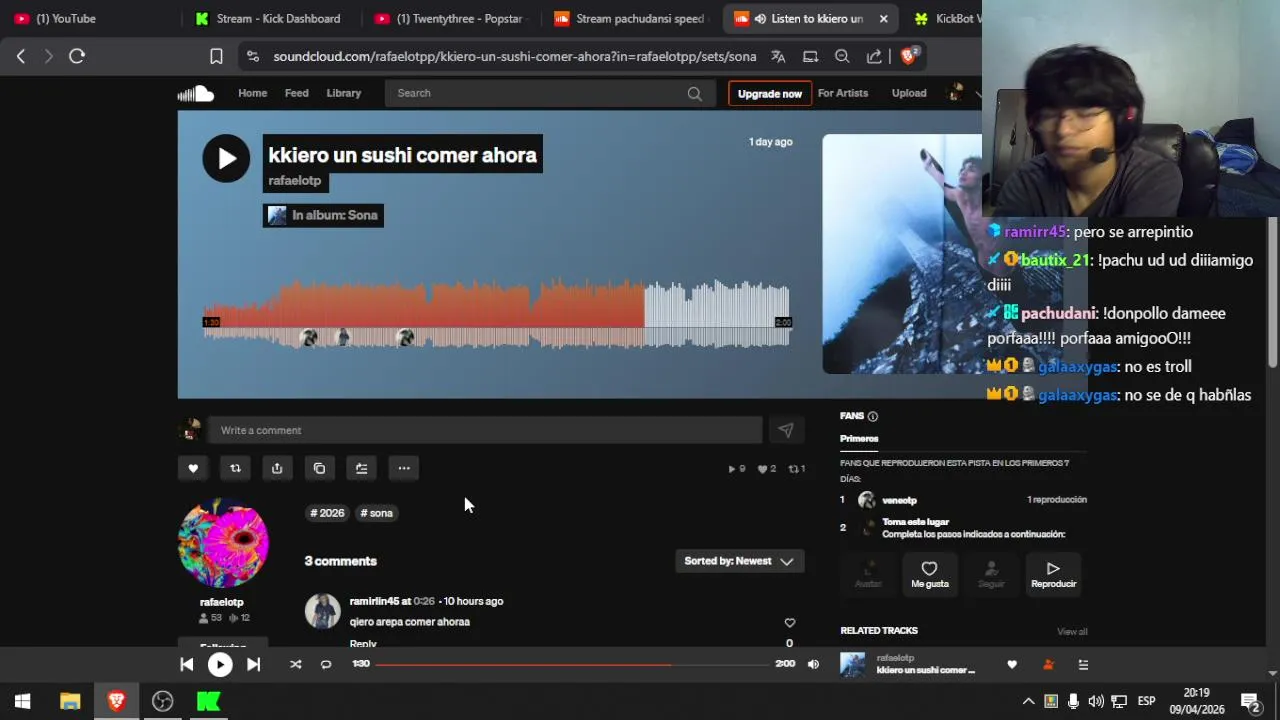The image size is (1280, 720).
Task: Select the # 2026 tag
Action: tap(327, 513)
